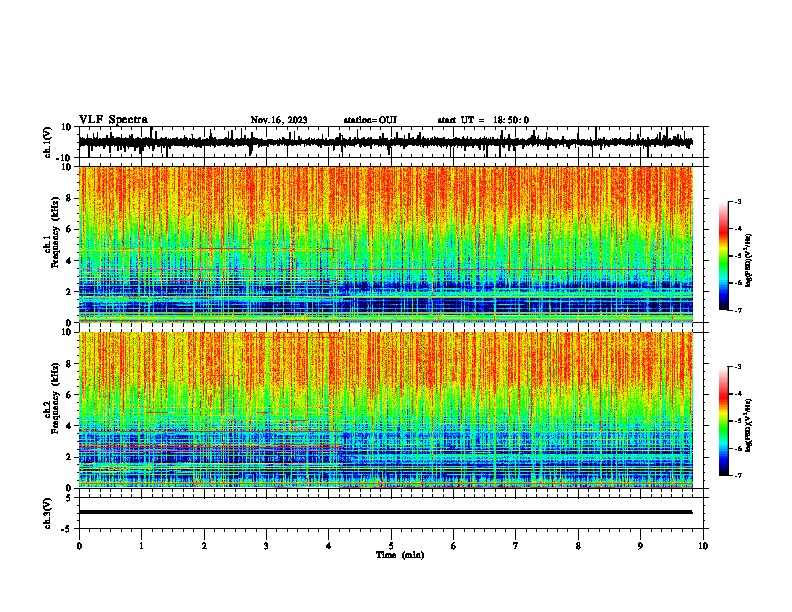Click the "4" tick on ch.2 frequency axis
Image resolution: width=792 pixels, height=612 pixels.
tap(69, 426)
